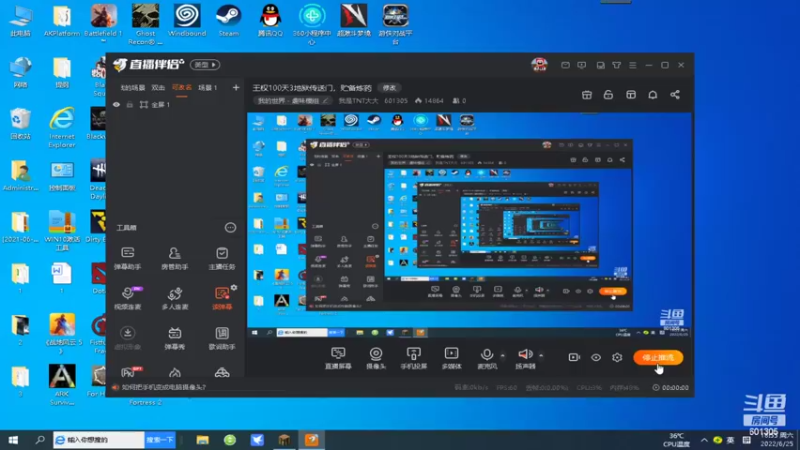Expand microphone options arrow

(x=503, y=355)
